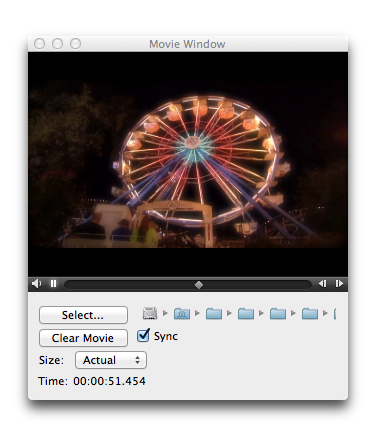Click the Clear Movie button
The width and height of the screenshot is (376, 436).
tap(83, 338)
